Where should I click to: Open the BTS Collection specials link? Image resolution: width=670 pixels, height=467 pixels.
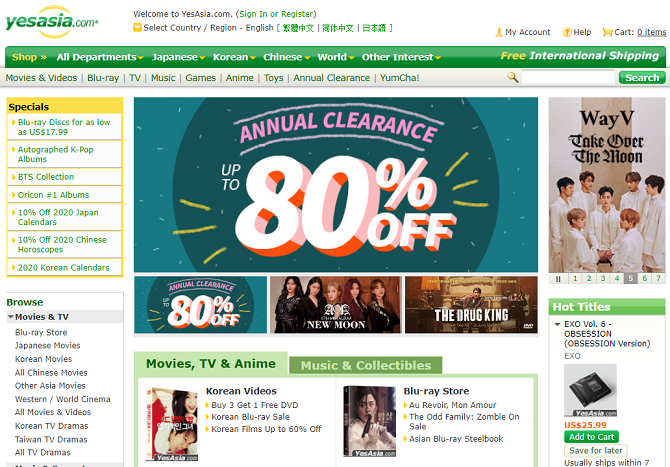pos(46,177)
